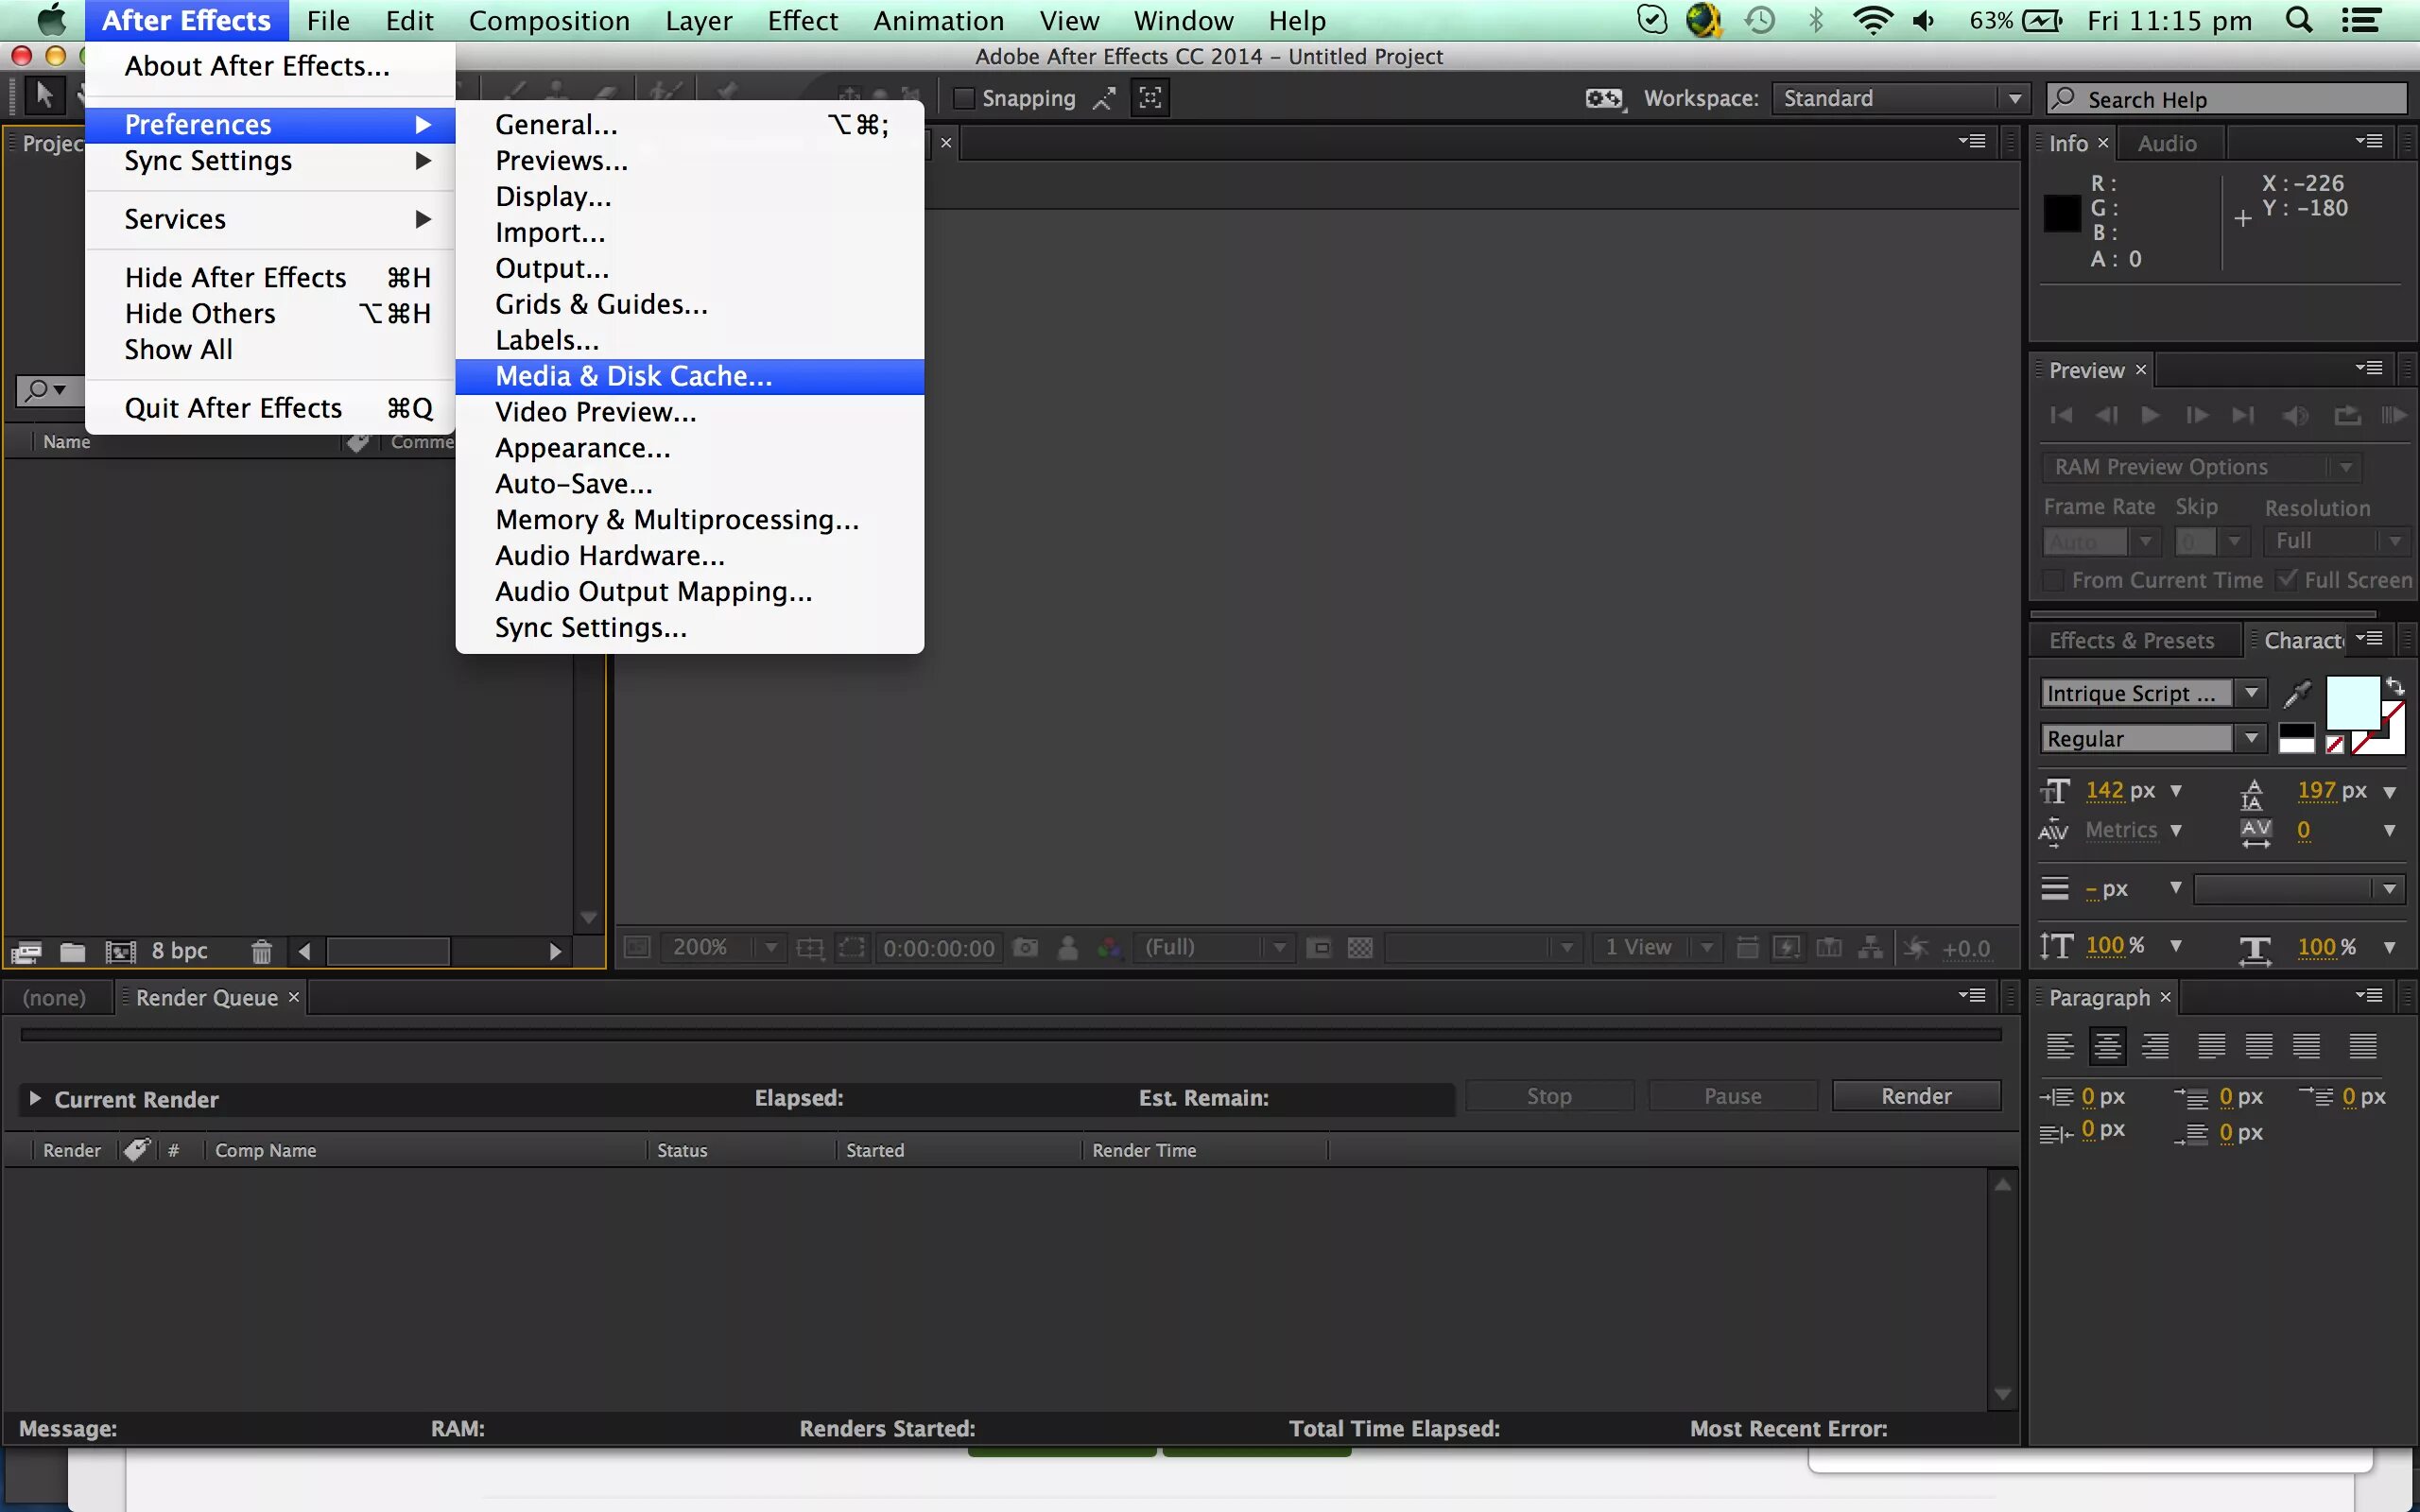Click the eyedropper in Character panel
2420x1512 pixels.
click(x=2297, y=692)
